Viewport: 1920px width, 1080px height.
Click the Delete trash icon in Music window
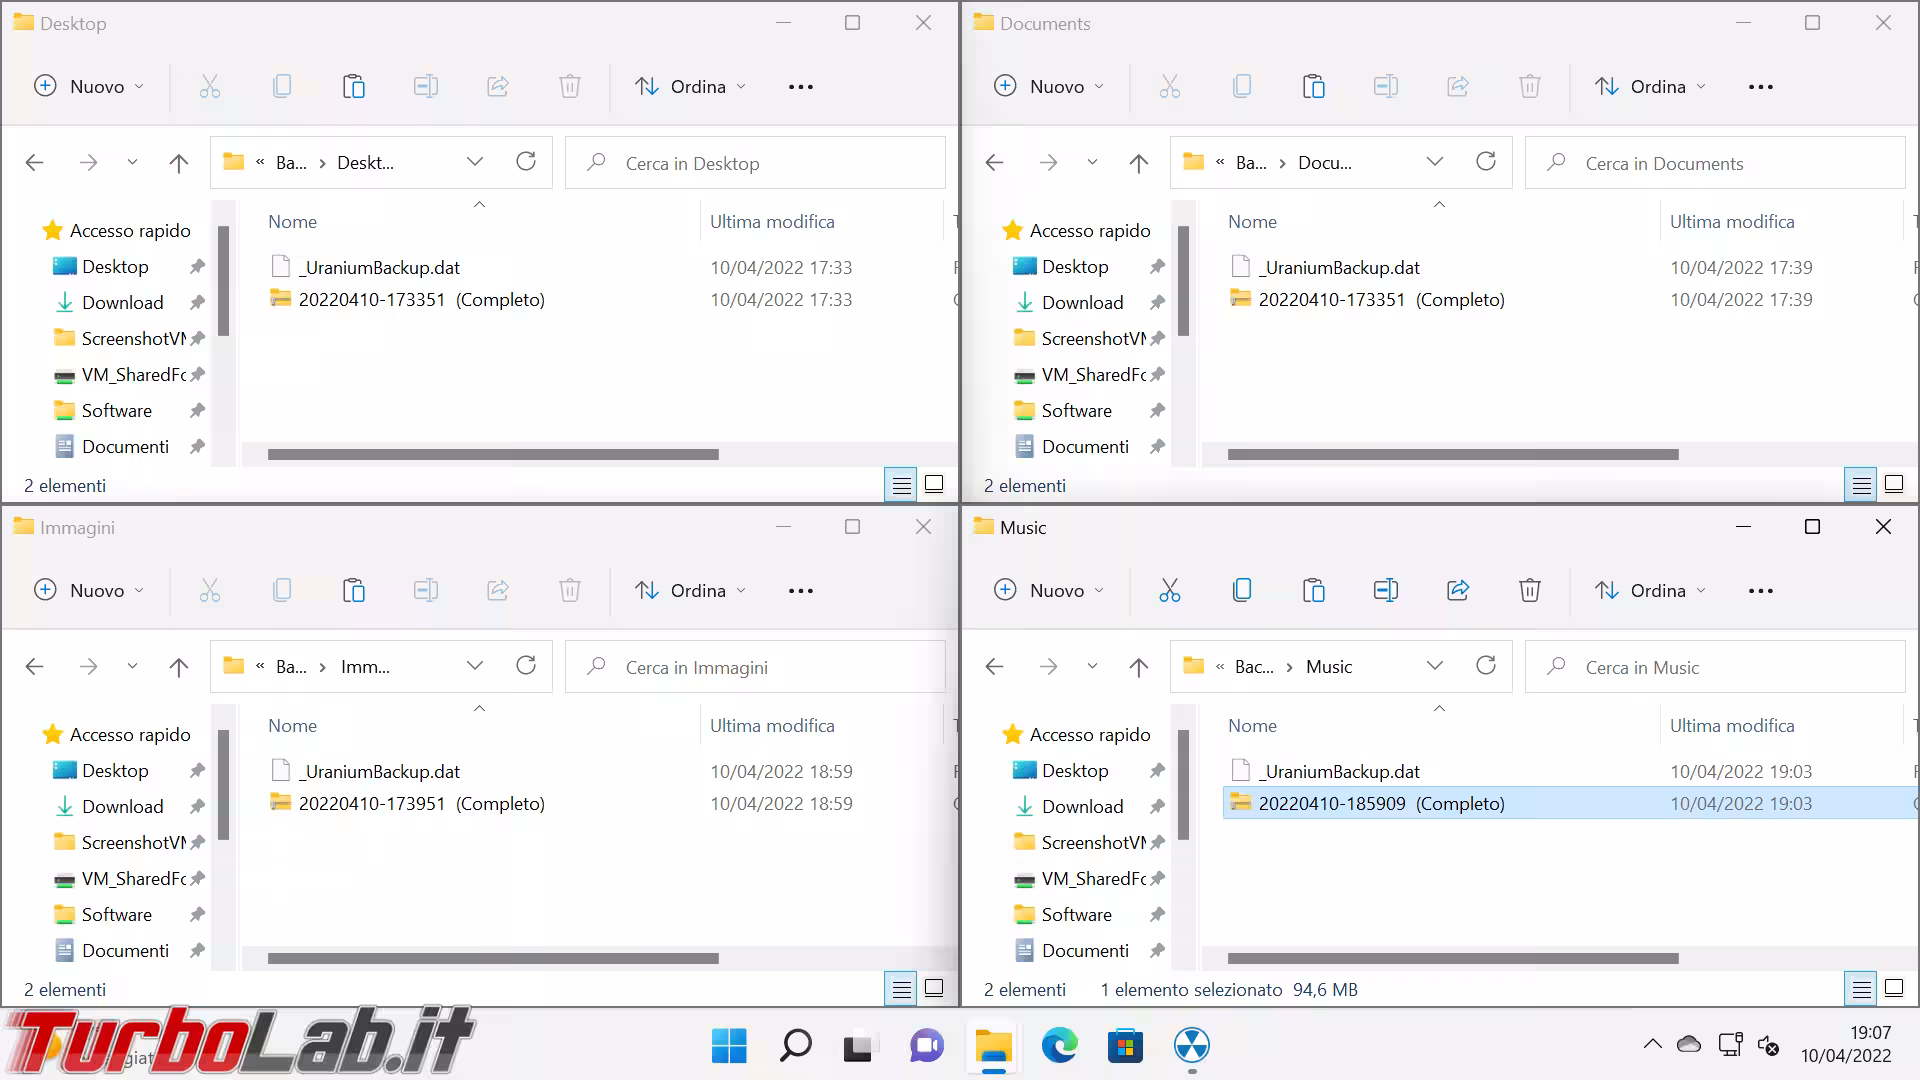coord(1529,591)
